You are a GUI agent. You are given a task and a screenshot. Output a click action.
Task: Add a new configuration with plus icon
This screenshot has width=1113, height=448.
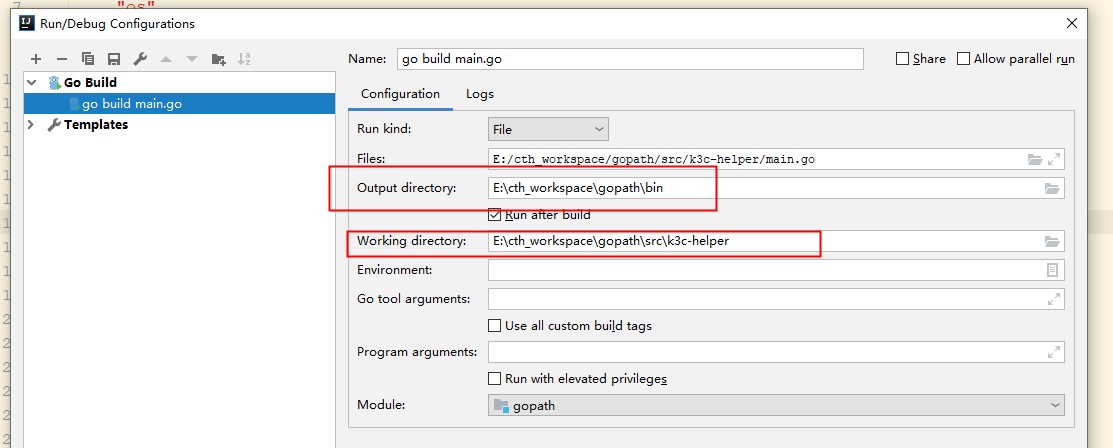36,59
